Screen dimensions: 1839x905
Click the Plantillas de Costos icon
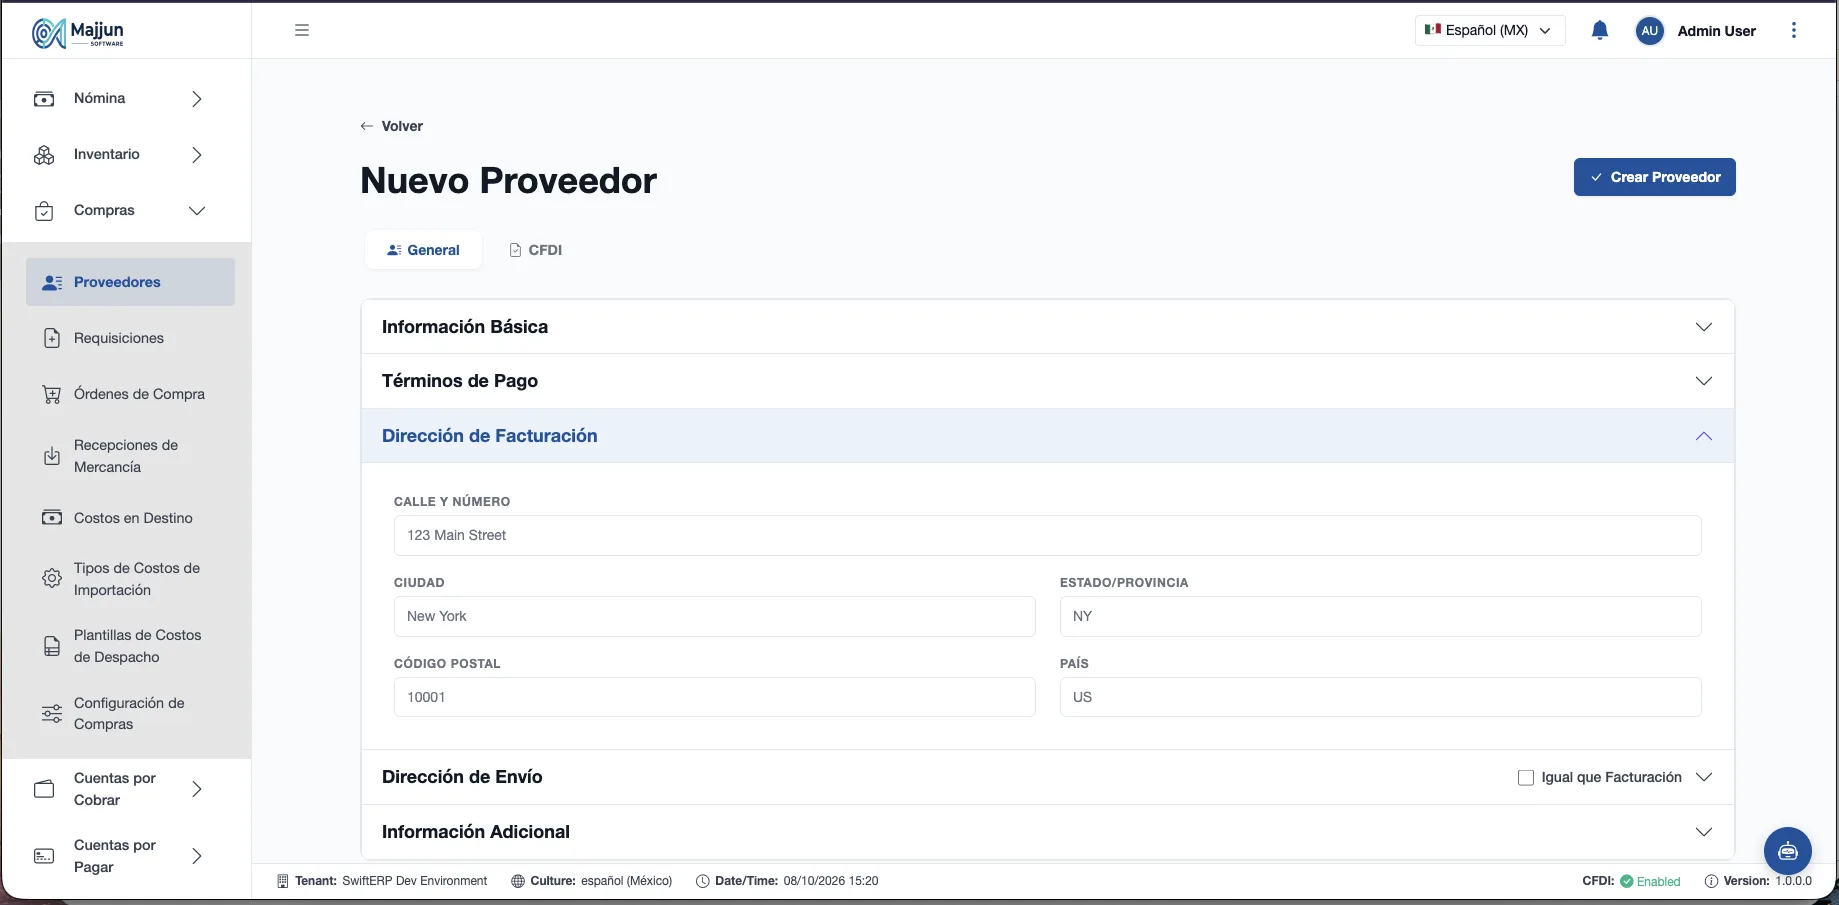click(52, 646)
